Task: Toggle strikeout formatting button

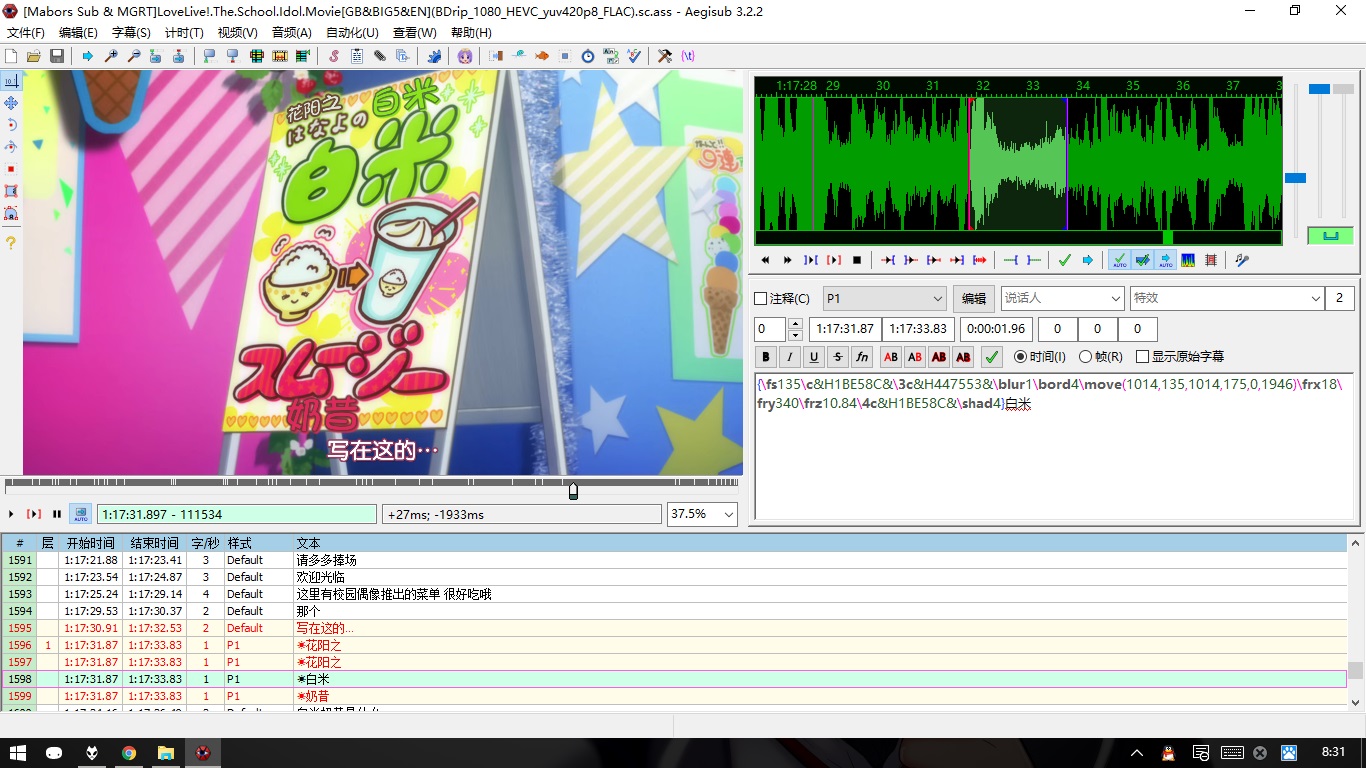Action: coord(838,357)
